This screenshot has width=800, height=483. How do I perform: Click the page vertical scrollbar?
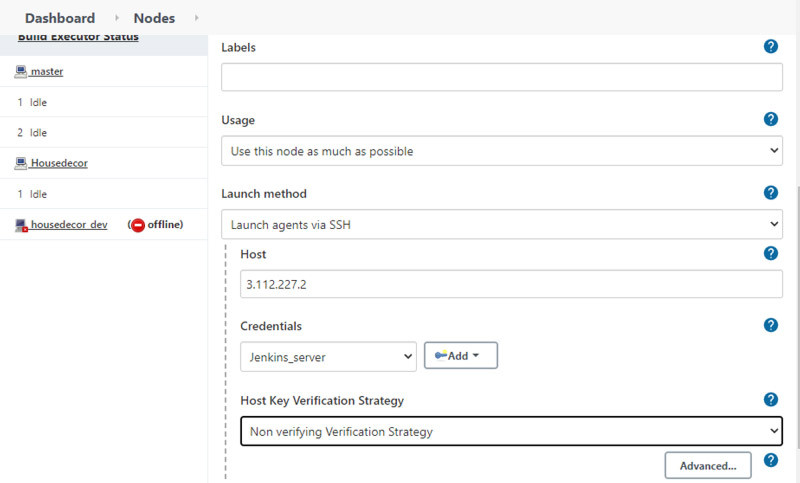click(797, 316)
